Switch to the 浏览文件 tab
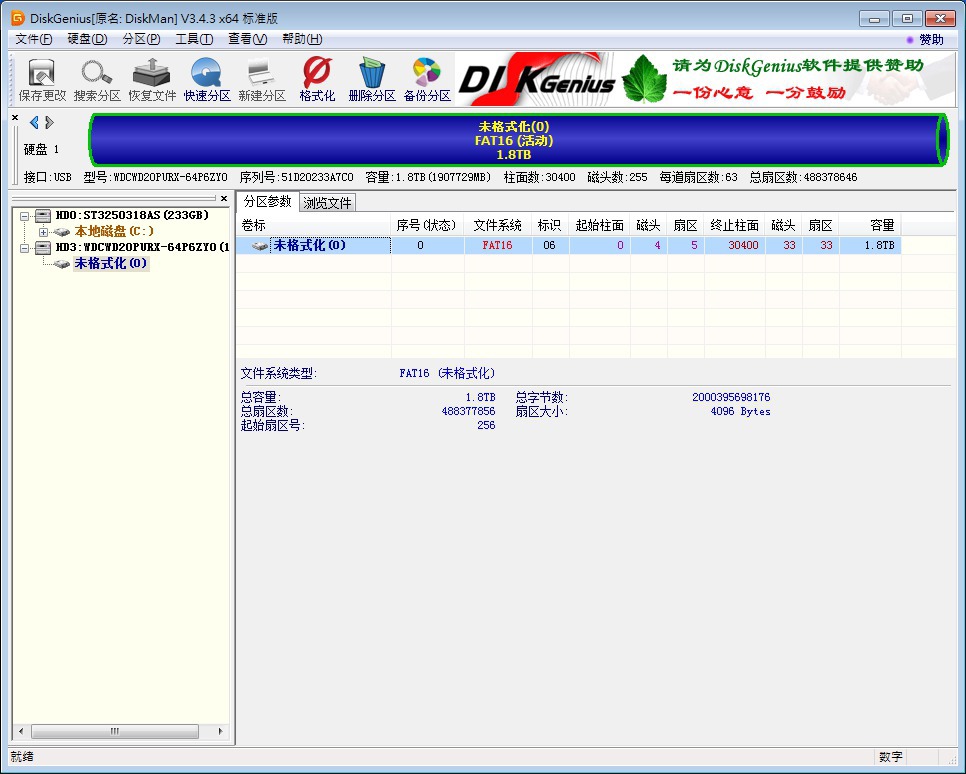The width and height of the screenshot is (966, 774). [327, 203]
